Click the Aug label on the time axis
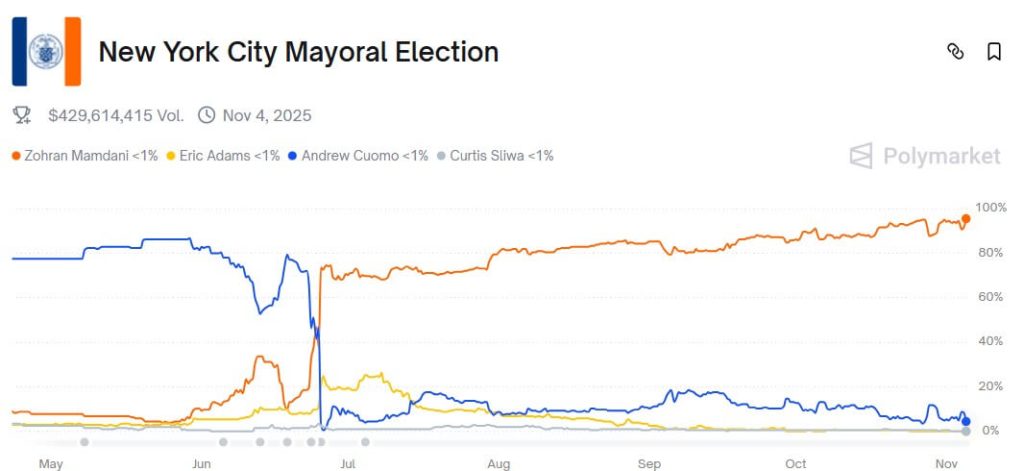Image resolution: width=1024 pixels, height=471 pixels. tap(498, 463)
